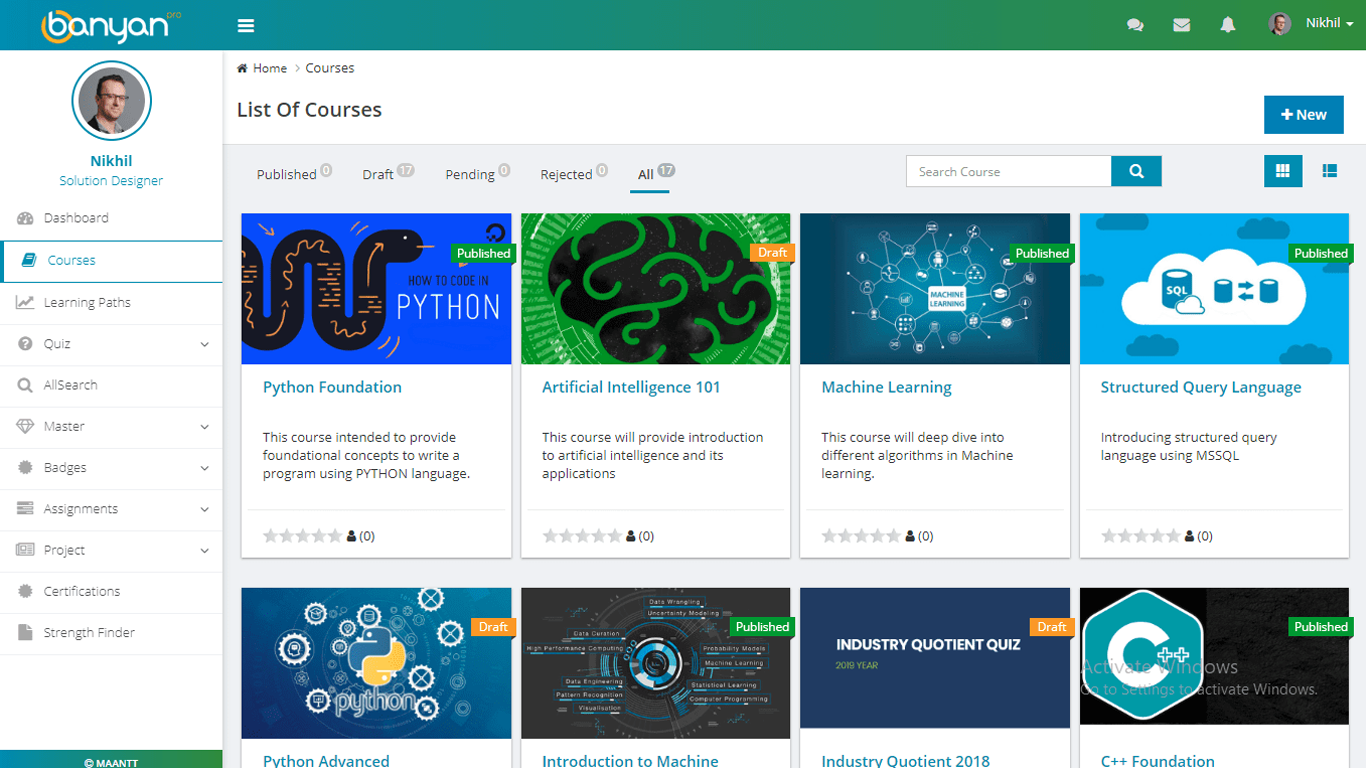1366x768 pixels.
Task: Click the Strength Finder file icon
Action: point(25,632)
